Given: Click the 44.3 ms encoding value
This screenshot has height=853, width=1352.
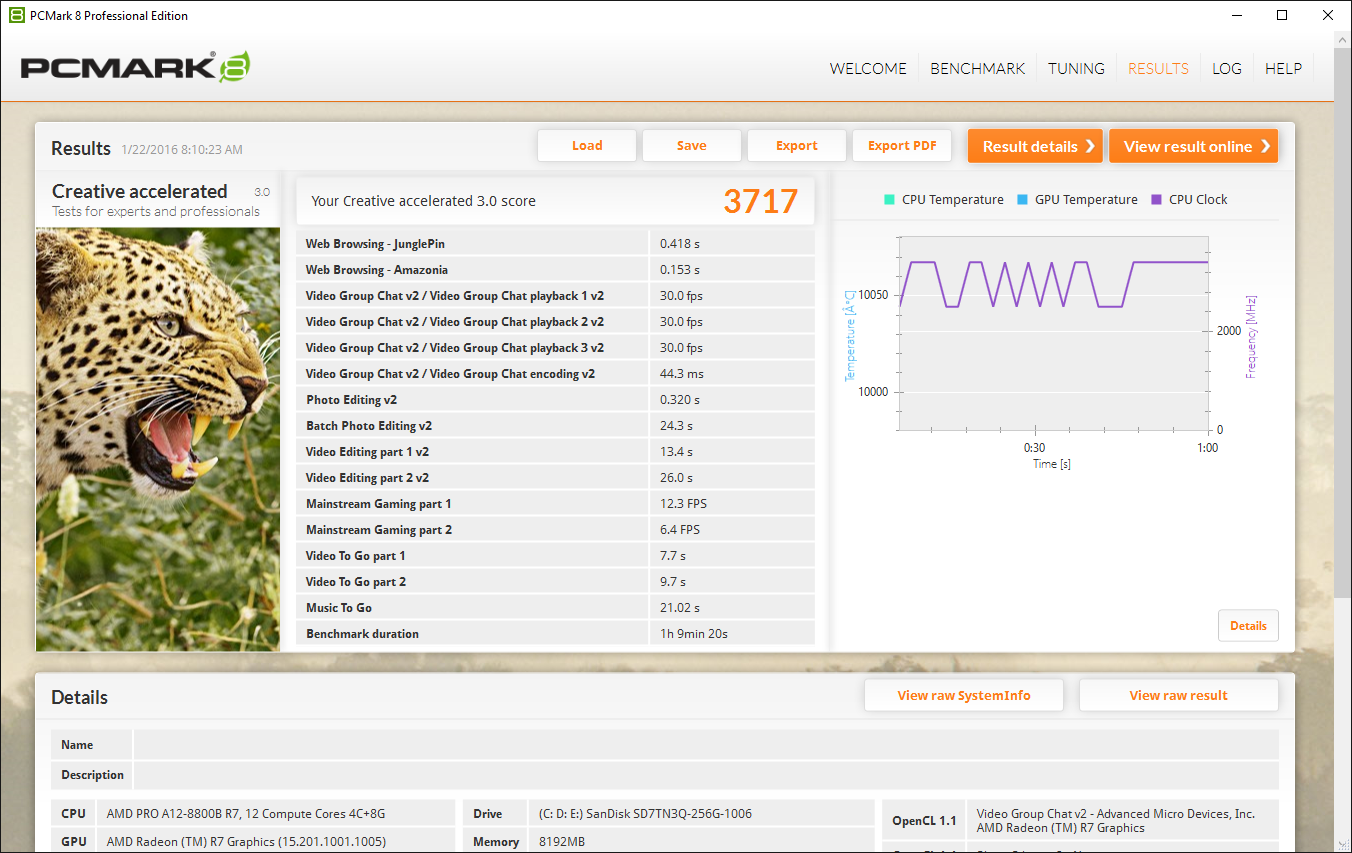Looking at the screenshot, I should tap(682, 373).
